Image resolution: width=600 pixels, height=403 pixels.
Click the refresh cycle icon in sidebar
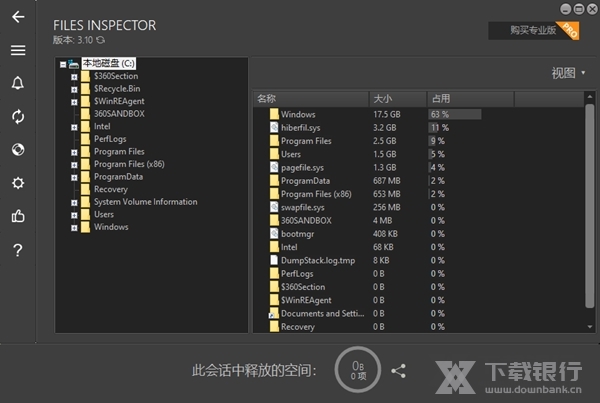pyautogui.click(x=18, y=116)
